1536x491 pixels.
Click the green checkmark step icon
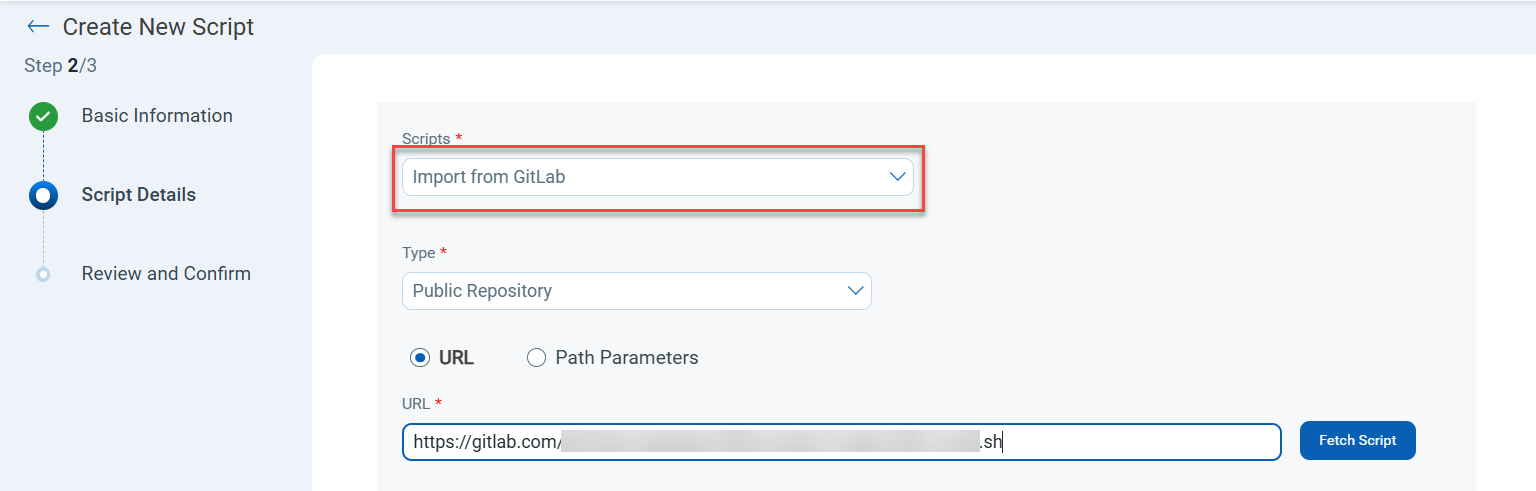43,116
